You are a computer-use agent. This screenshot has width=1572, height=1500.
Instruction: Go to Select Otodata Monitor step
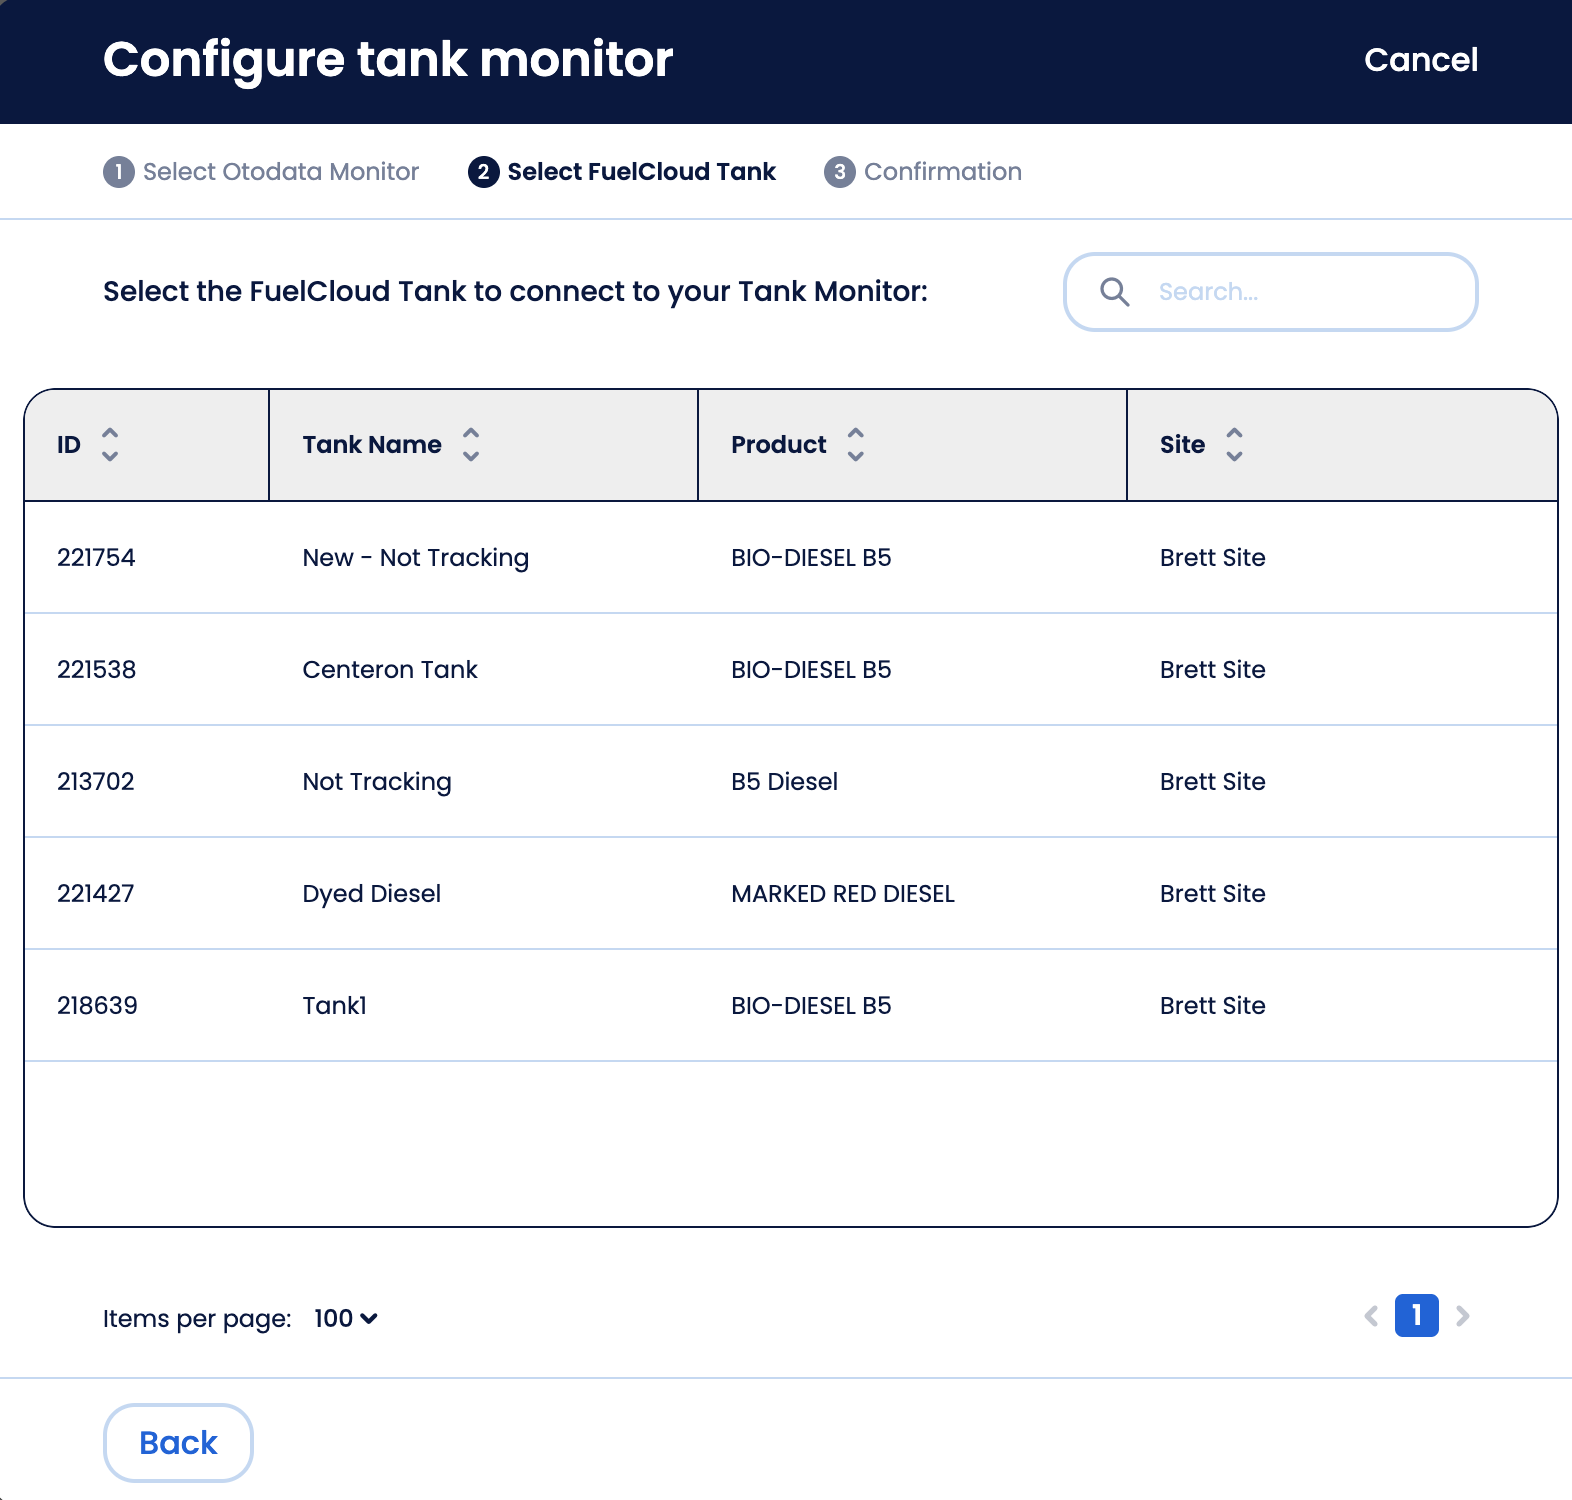pos(261,172)
